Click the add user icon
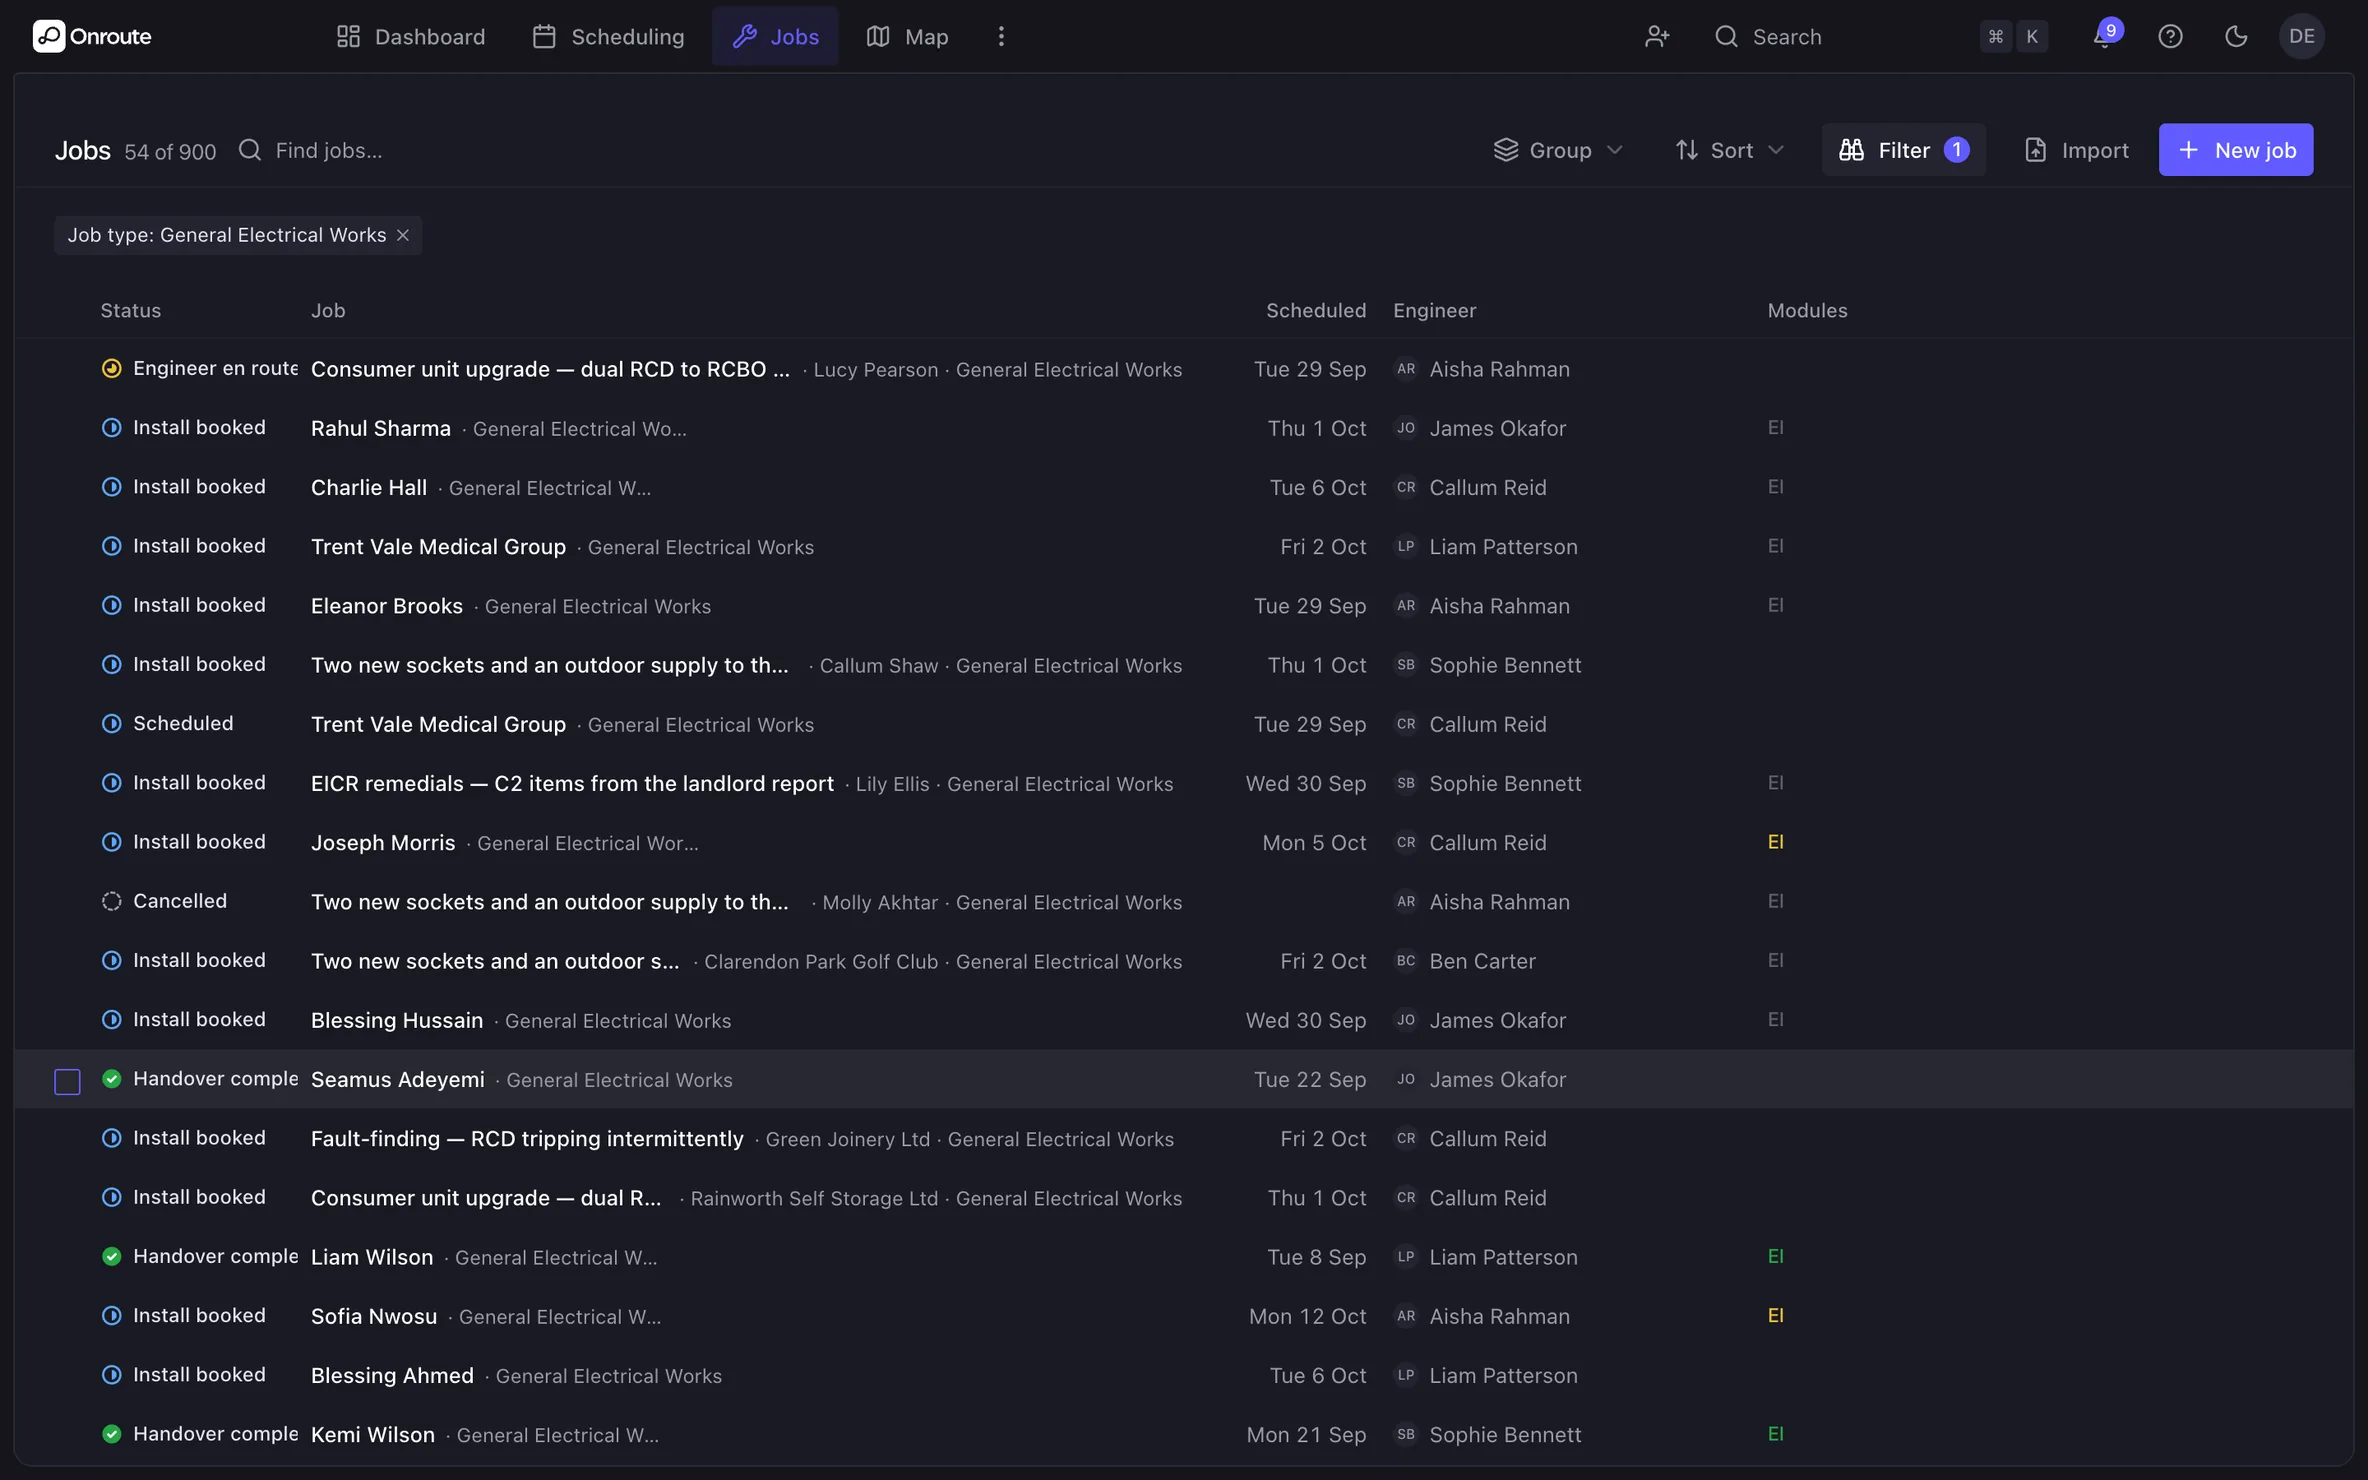2368x1480 pixels. pyautogui.click(x=1657, y=36)
